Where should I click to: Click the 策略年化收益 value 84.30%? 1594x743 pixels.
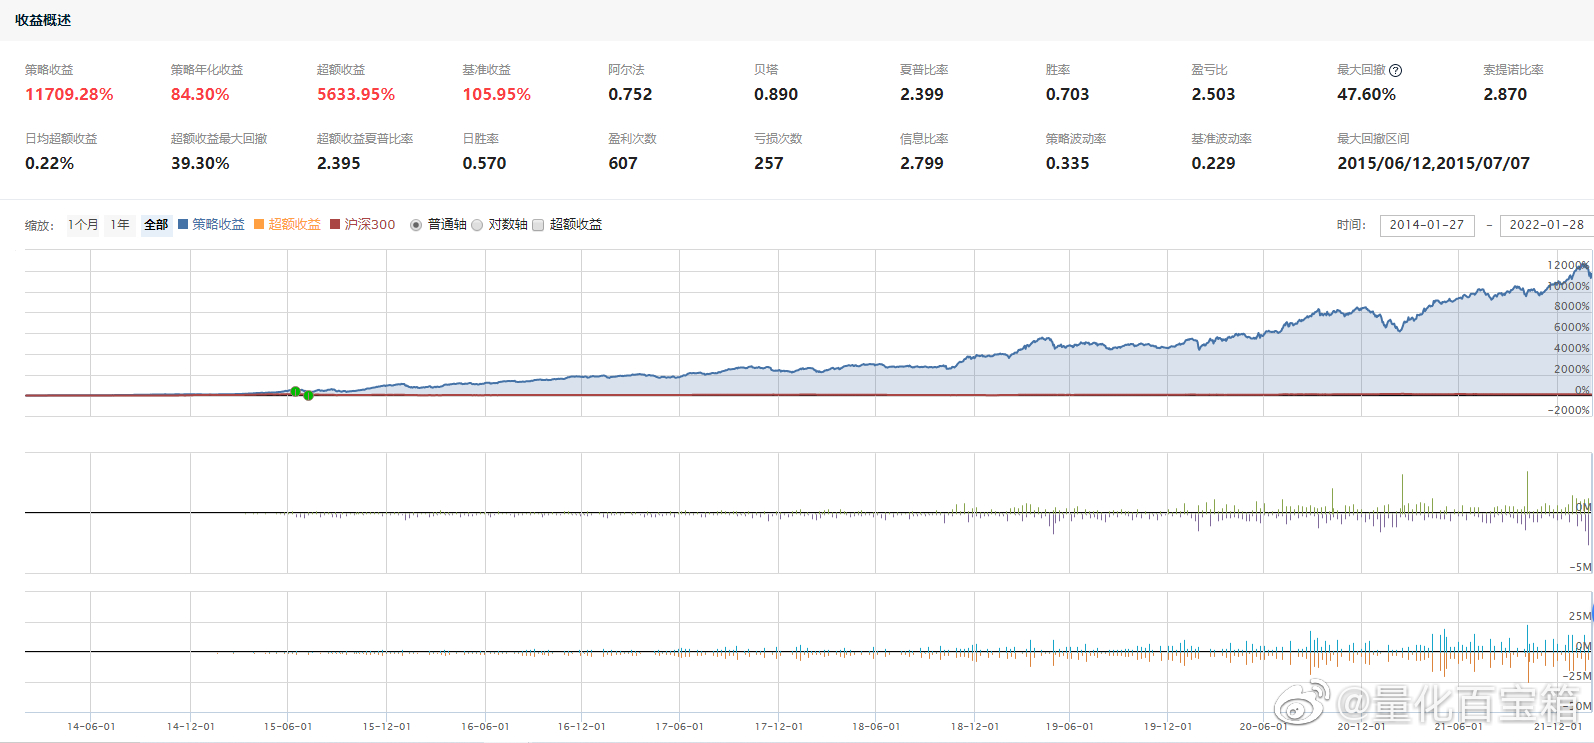pyautogui.click(x=200, y=95)
